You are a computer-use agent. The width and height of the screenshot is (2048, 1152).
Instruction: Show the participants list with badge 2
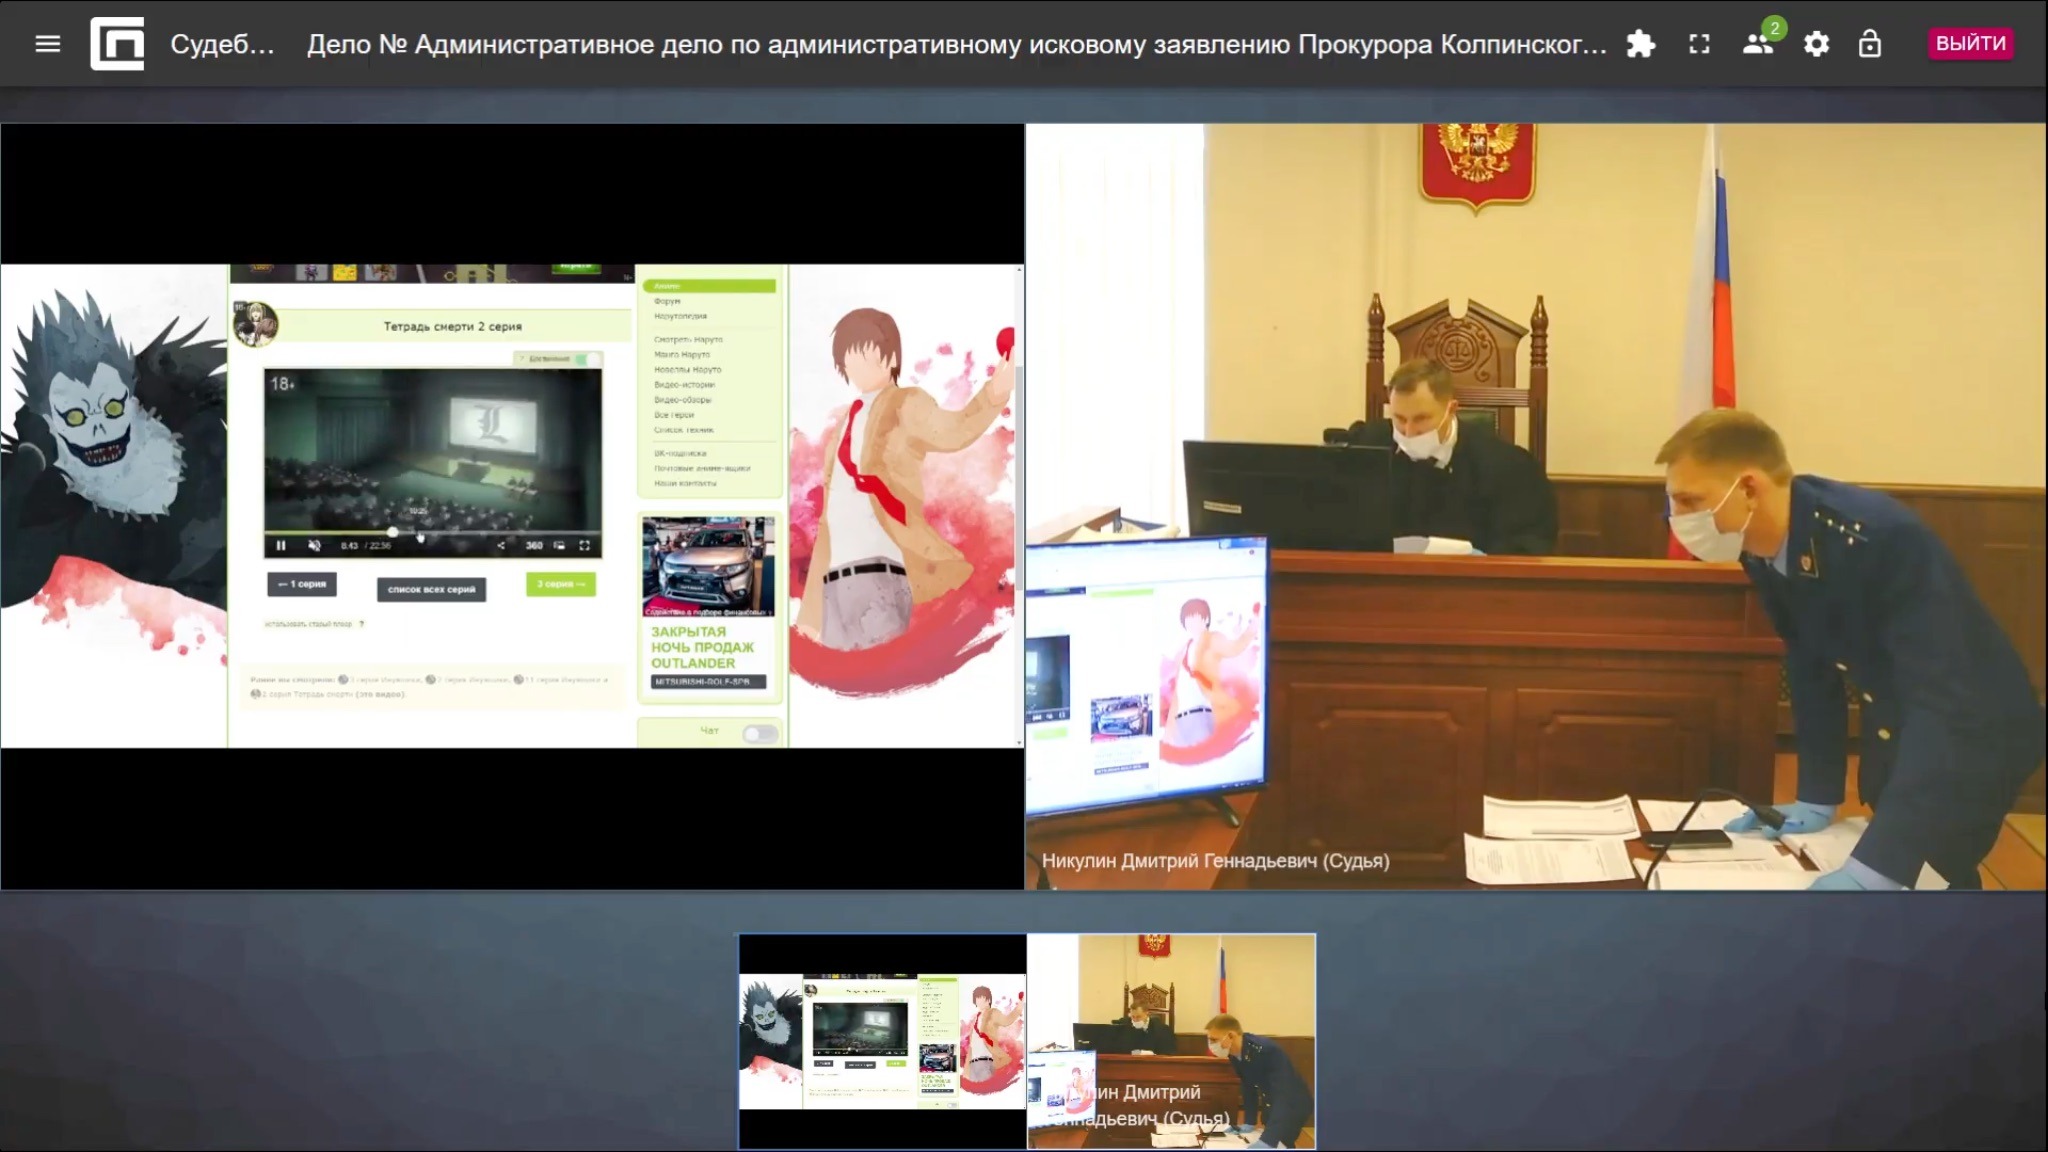(1758, 44)
